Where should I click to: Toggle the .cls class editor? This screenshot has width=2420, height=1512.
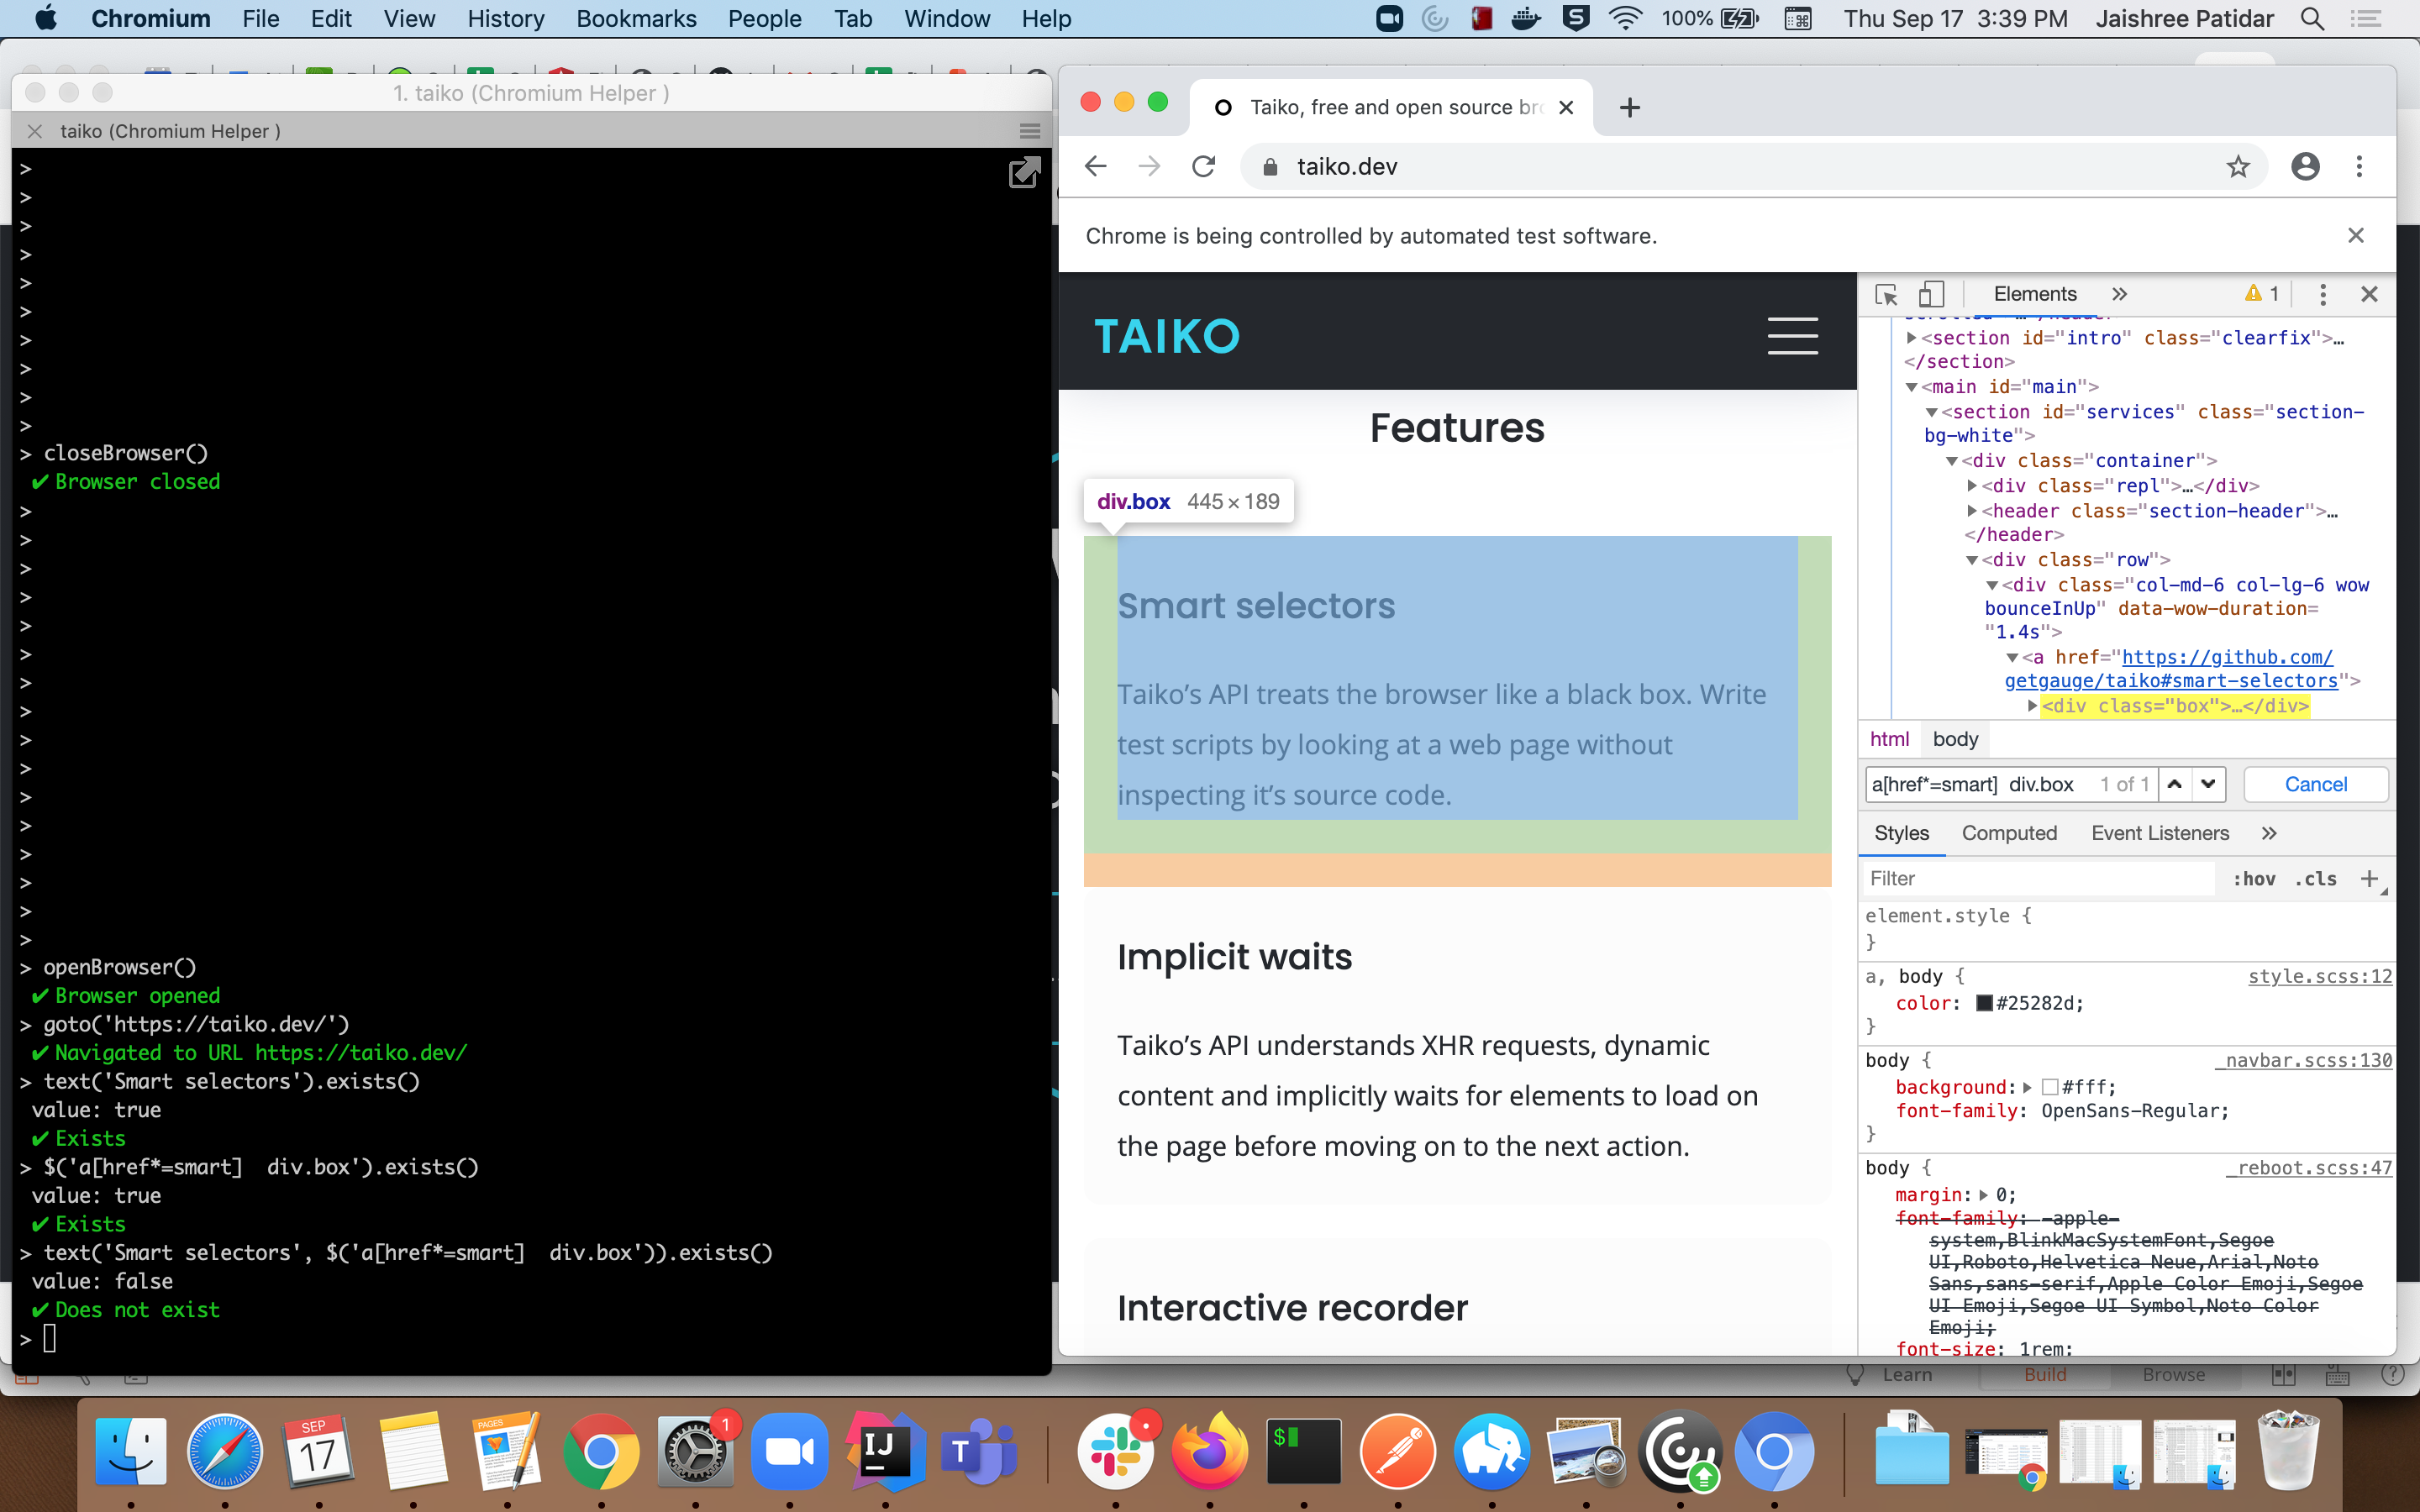tap(2316, 879)
